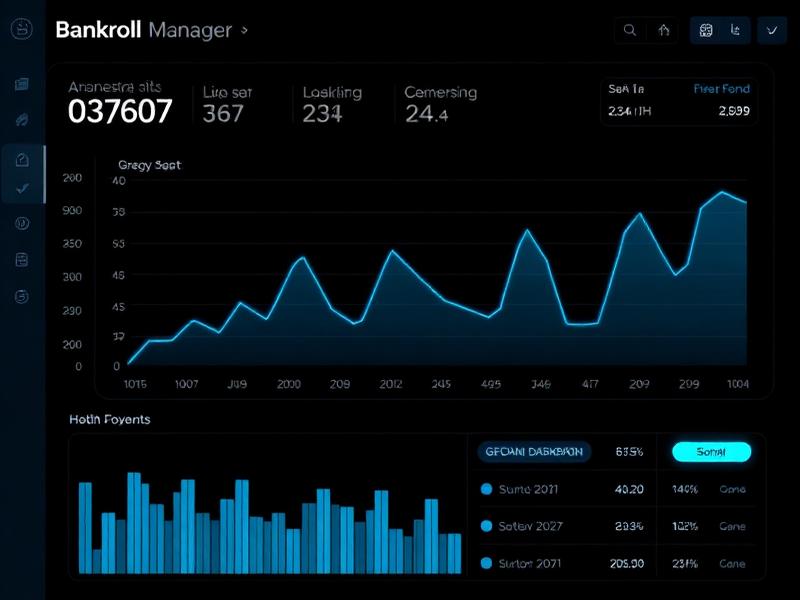Viewport: 800px width, 600px height.
Task: Click the Cane link in the 40.20 row
Action: [x=732, y=489]
